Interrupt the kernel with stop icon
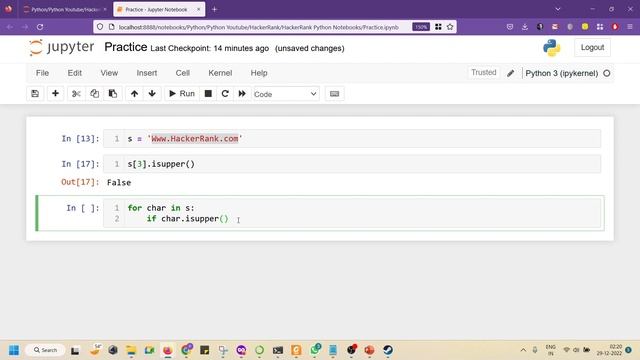The height and width of the screenshot is (360, 640). [208, 94]
